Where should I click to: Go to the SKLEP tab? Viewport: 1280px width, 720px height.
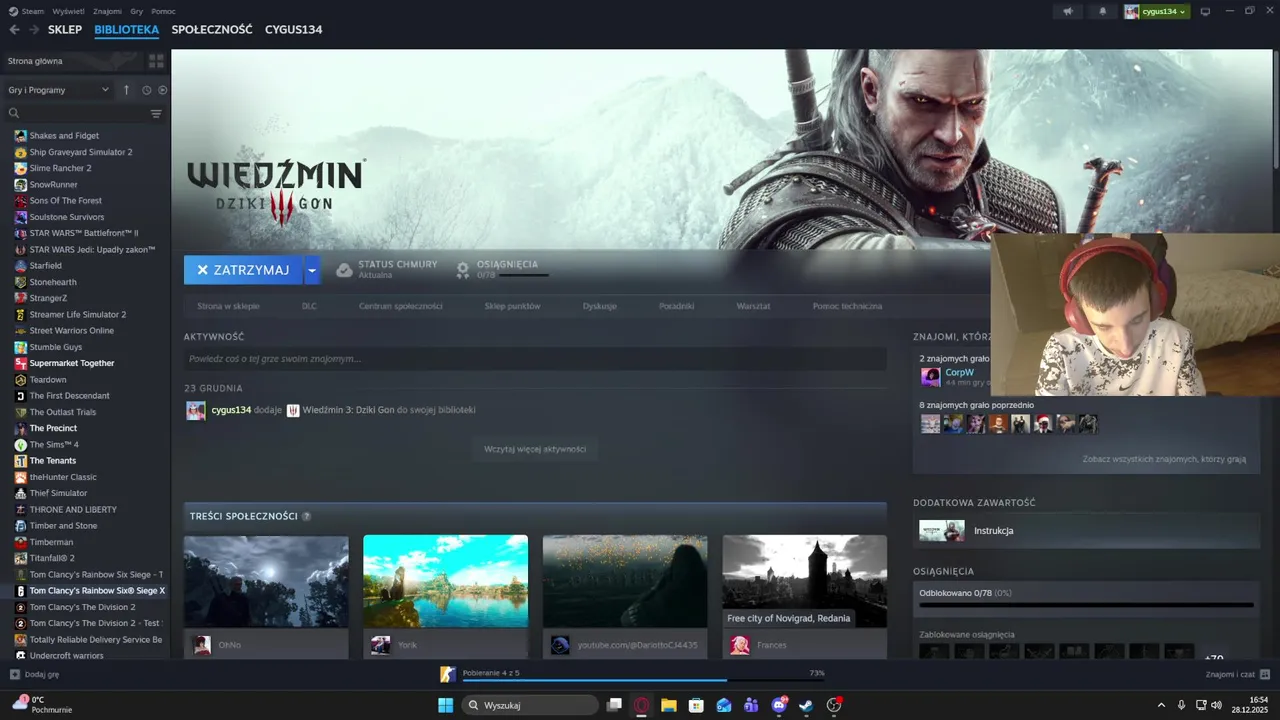(x=65, y=30)
